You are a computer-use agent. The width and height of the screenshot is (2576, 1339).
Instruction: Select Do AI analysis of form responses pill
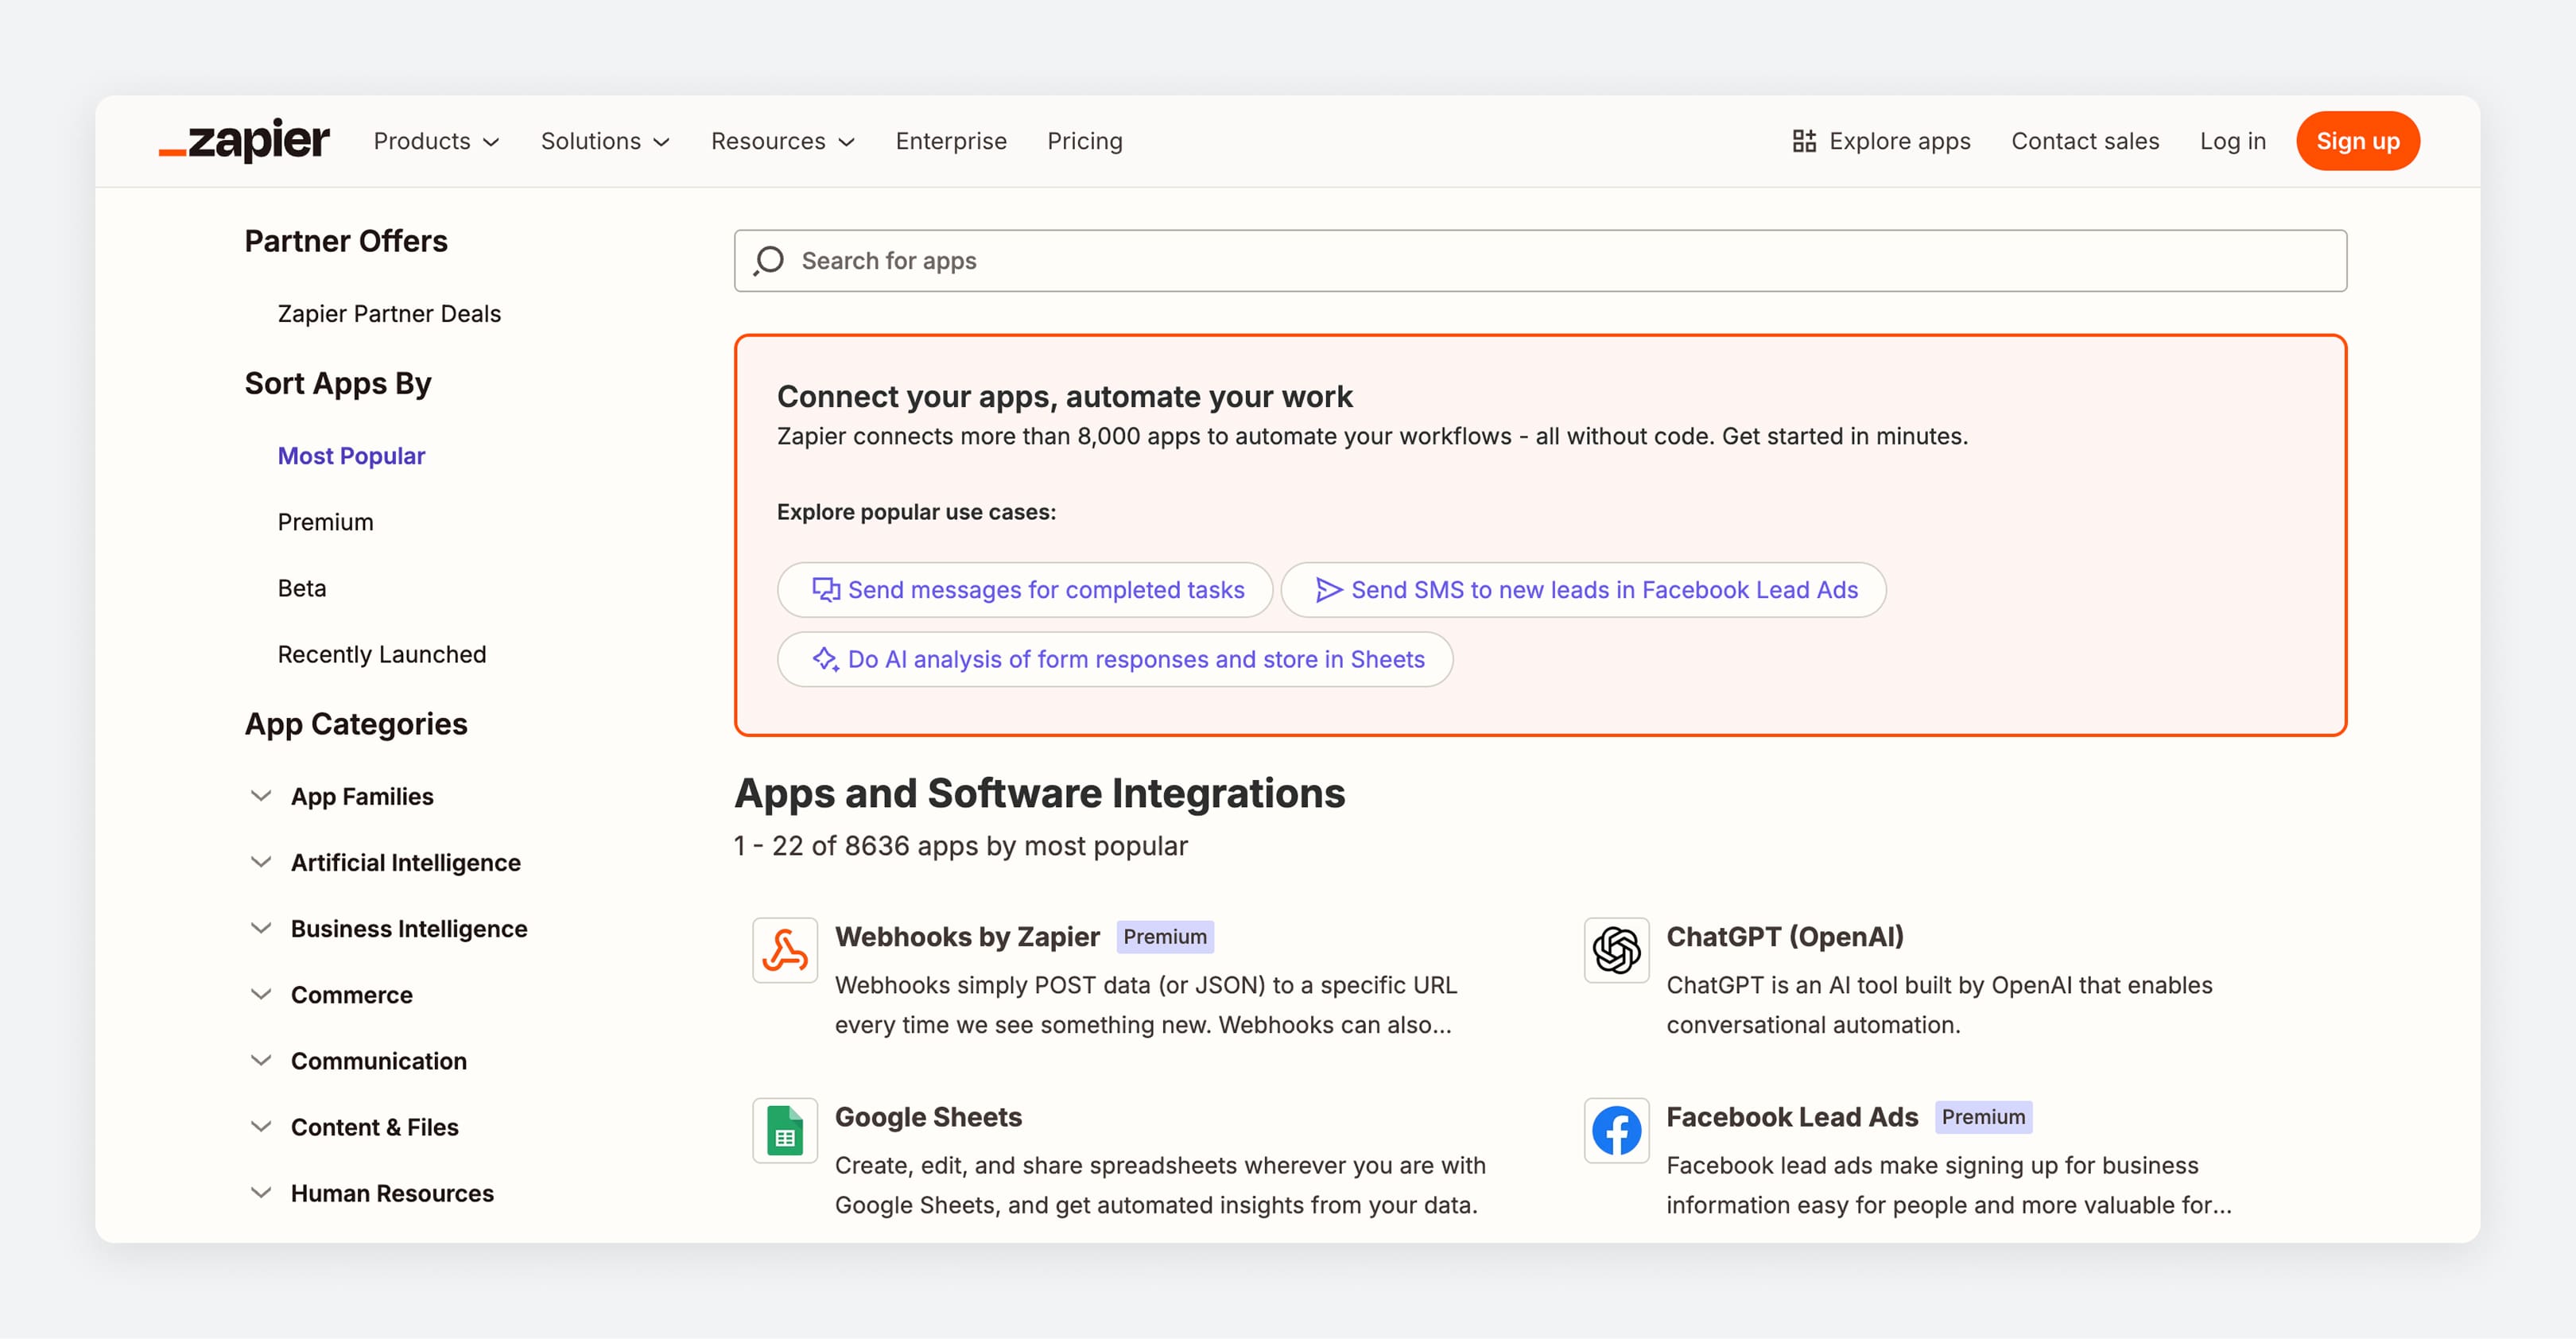pos(1115,659)
